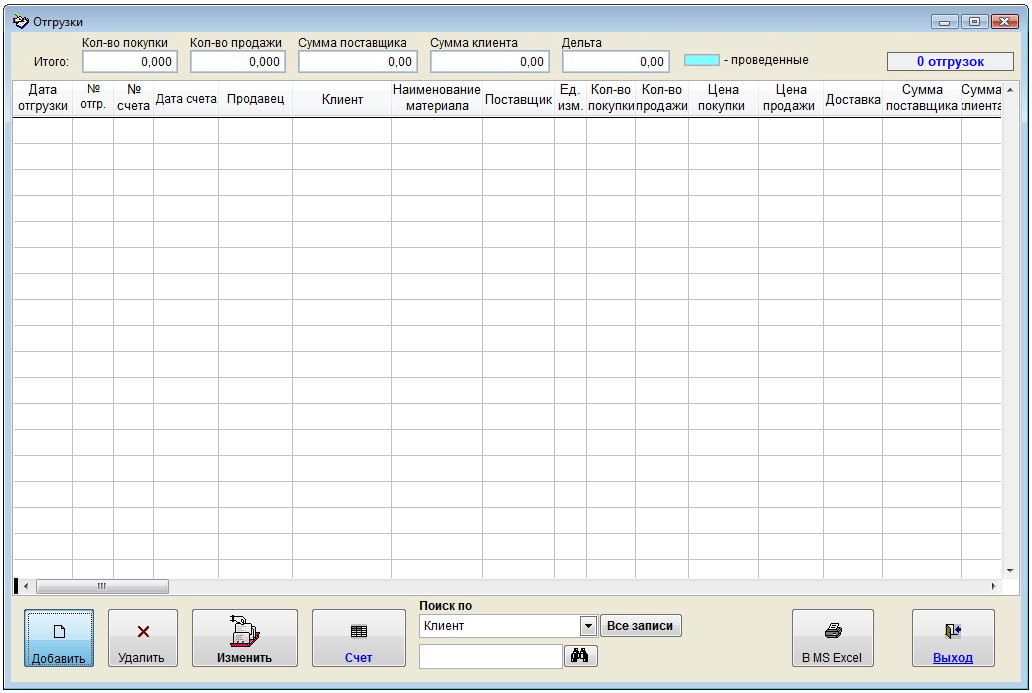
Task: Click the Сумма клиента total field
Action: point(490,62)
